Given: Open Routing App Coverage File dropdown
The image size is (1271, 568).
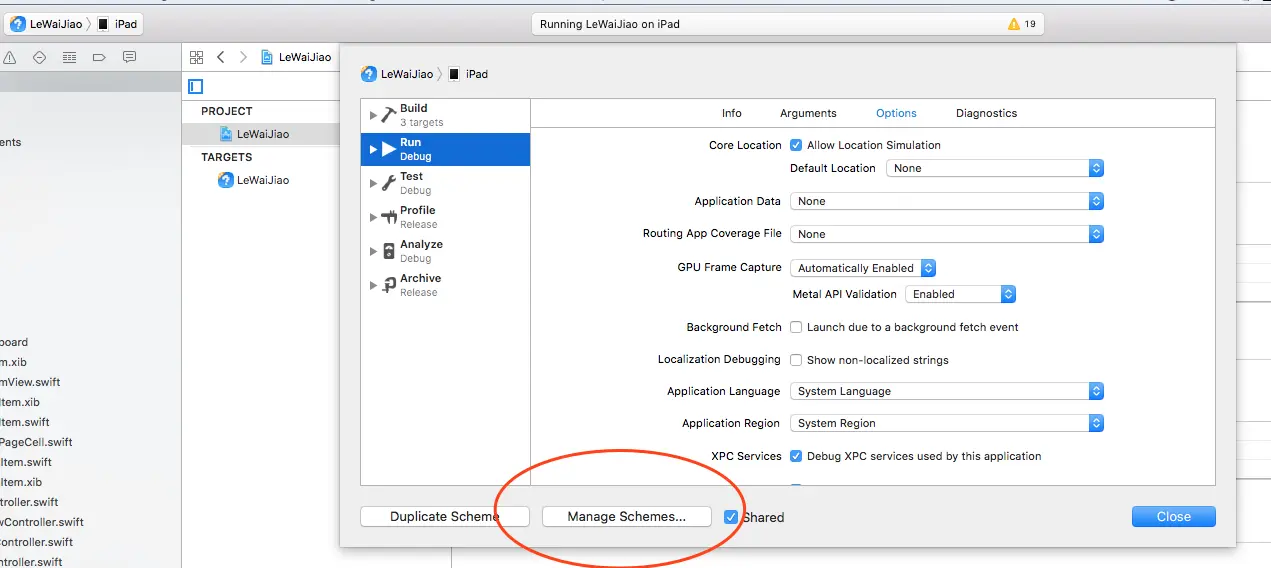Looking at the screenshot, I should tap(947, 234).
